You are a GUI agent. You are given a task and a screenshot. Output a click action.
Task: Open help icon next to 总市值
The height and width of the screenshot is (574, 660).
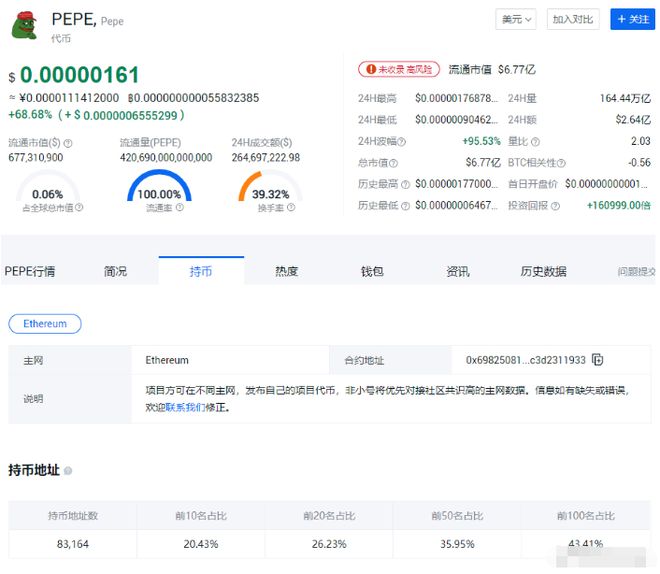coord(394,163)
